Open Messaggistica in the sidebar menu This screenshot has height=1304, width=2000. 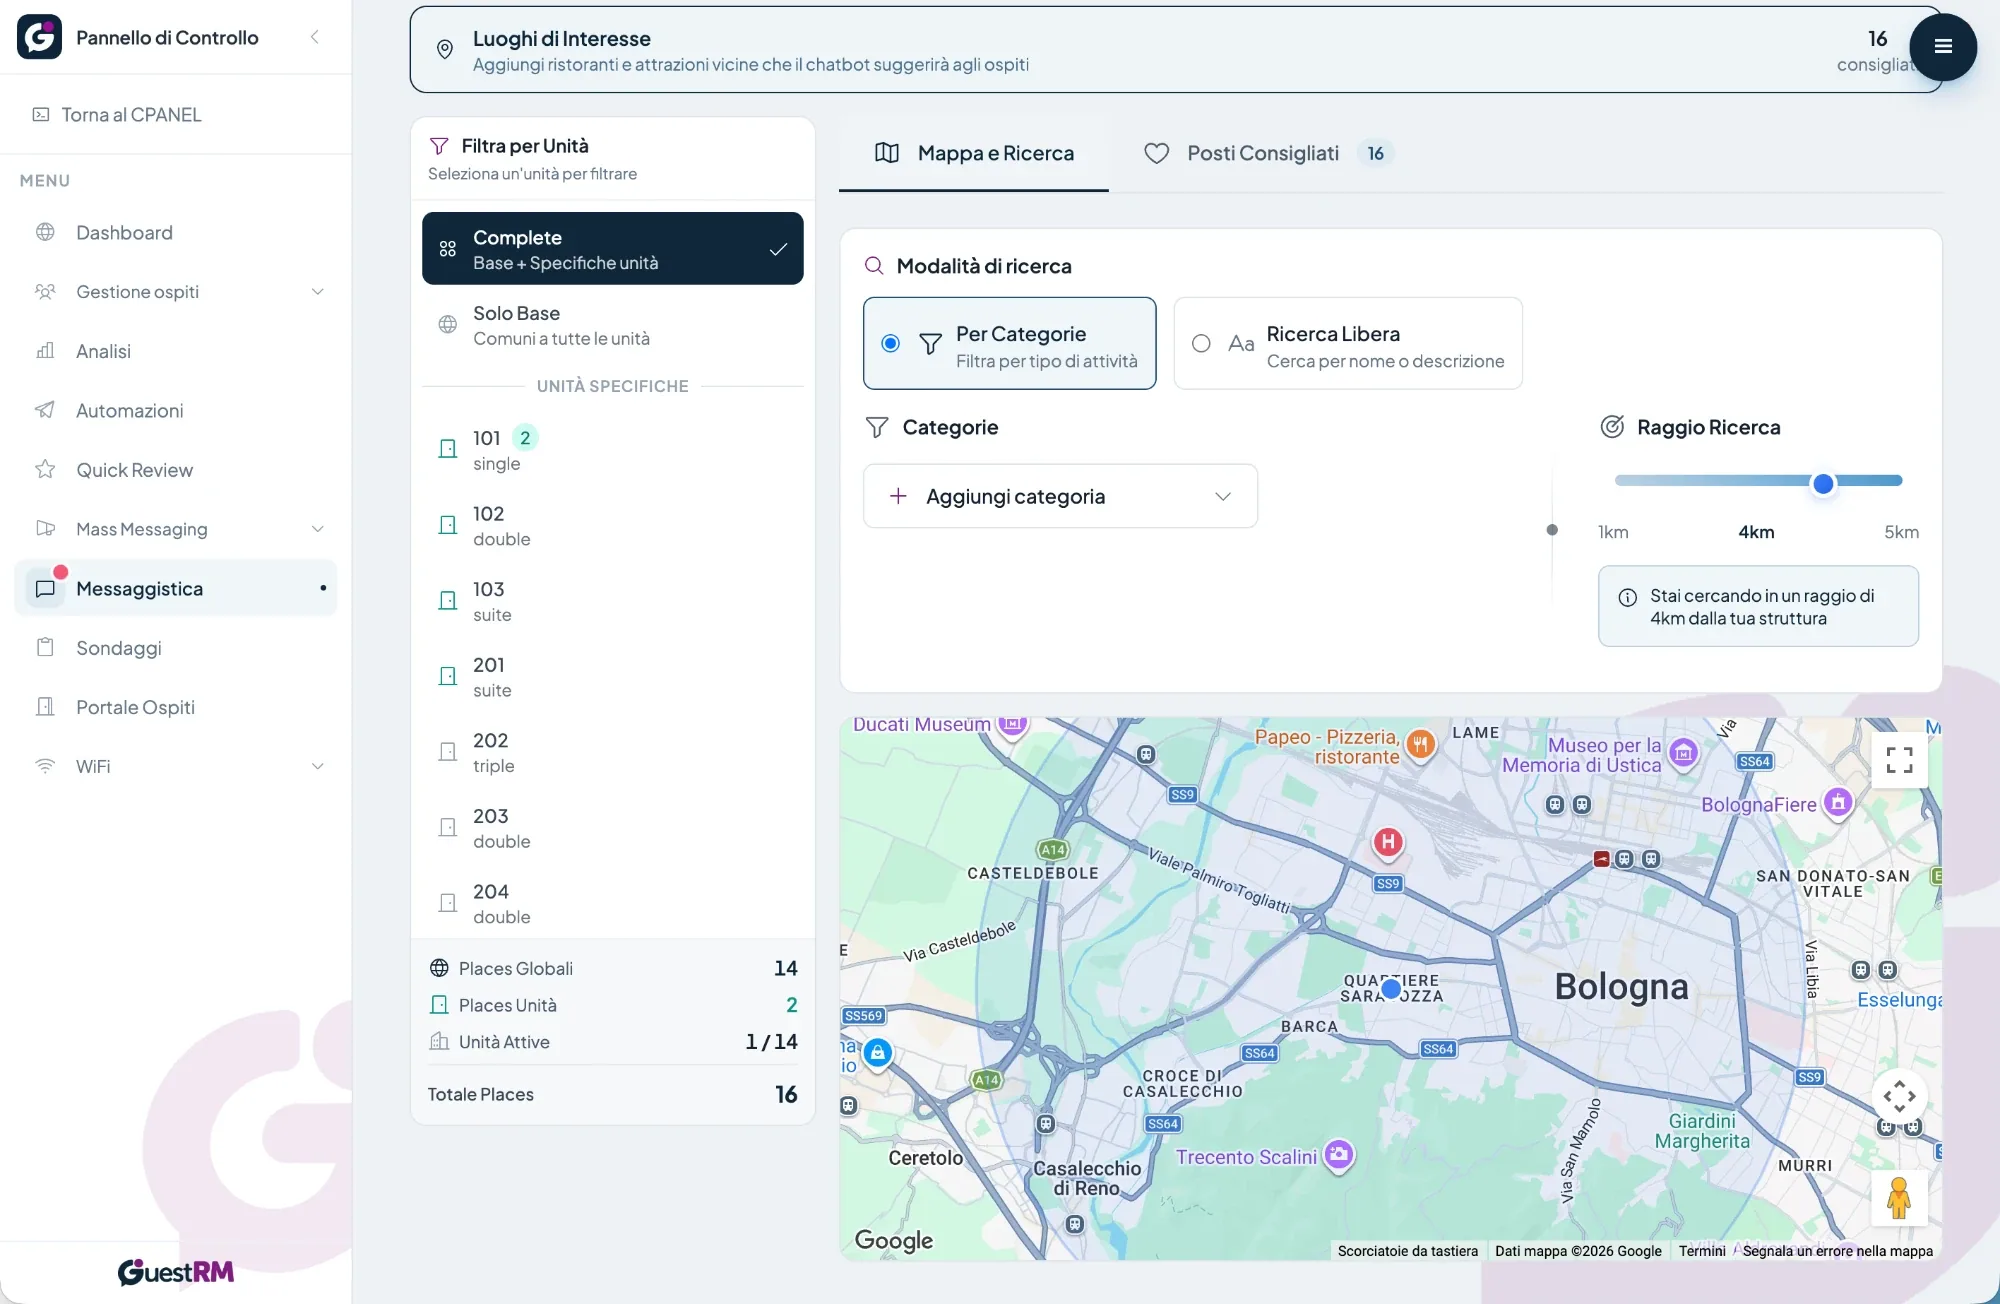[176, 588]
